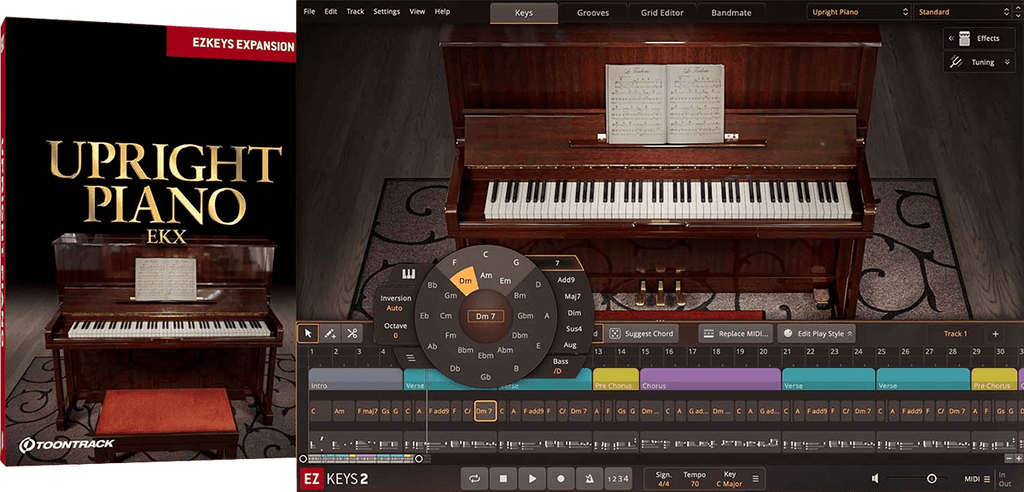Click the Effects panel icon
This screenshot has height=492, width=1024.
click(x=965, y=39)
